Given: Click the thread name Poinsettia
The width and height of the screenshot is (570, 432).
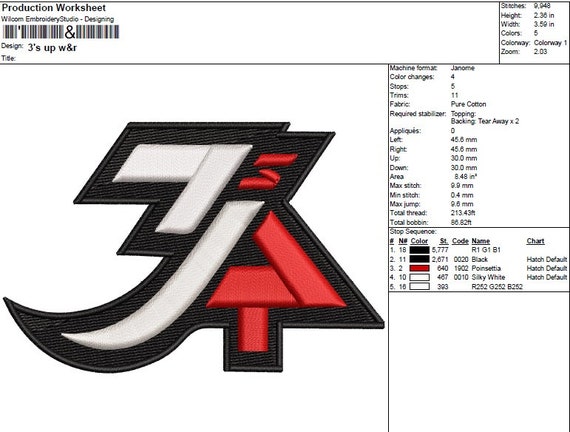Looking at the screenshot, I should point(486,268).
